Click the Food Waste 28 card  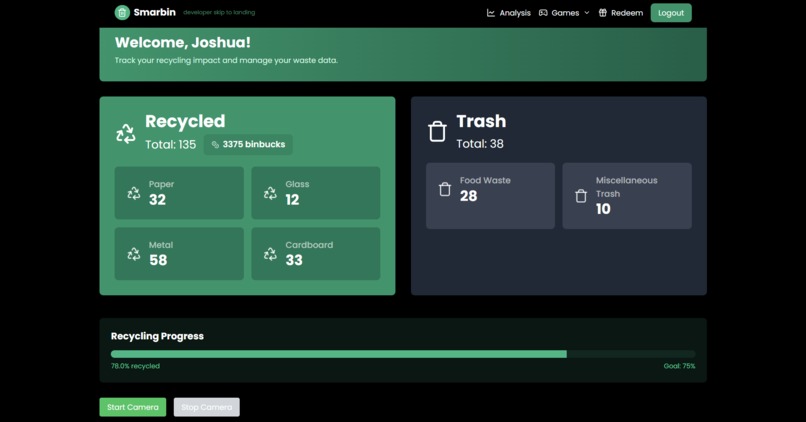(490, 196)
